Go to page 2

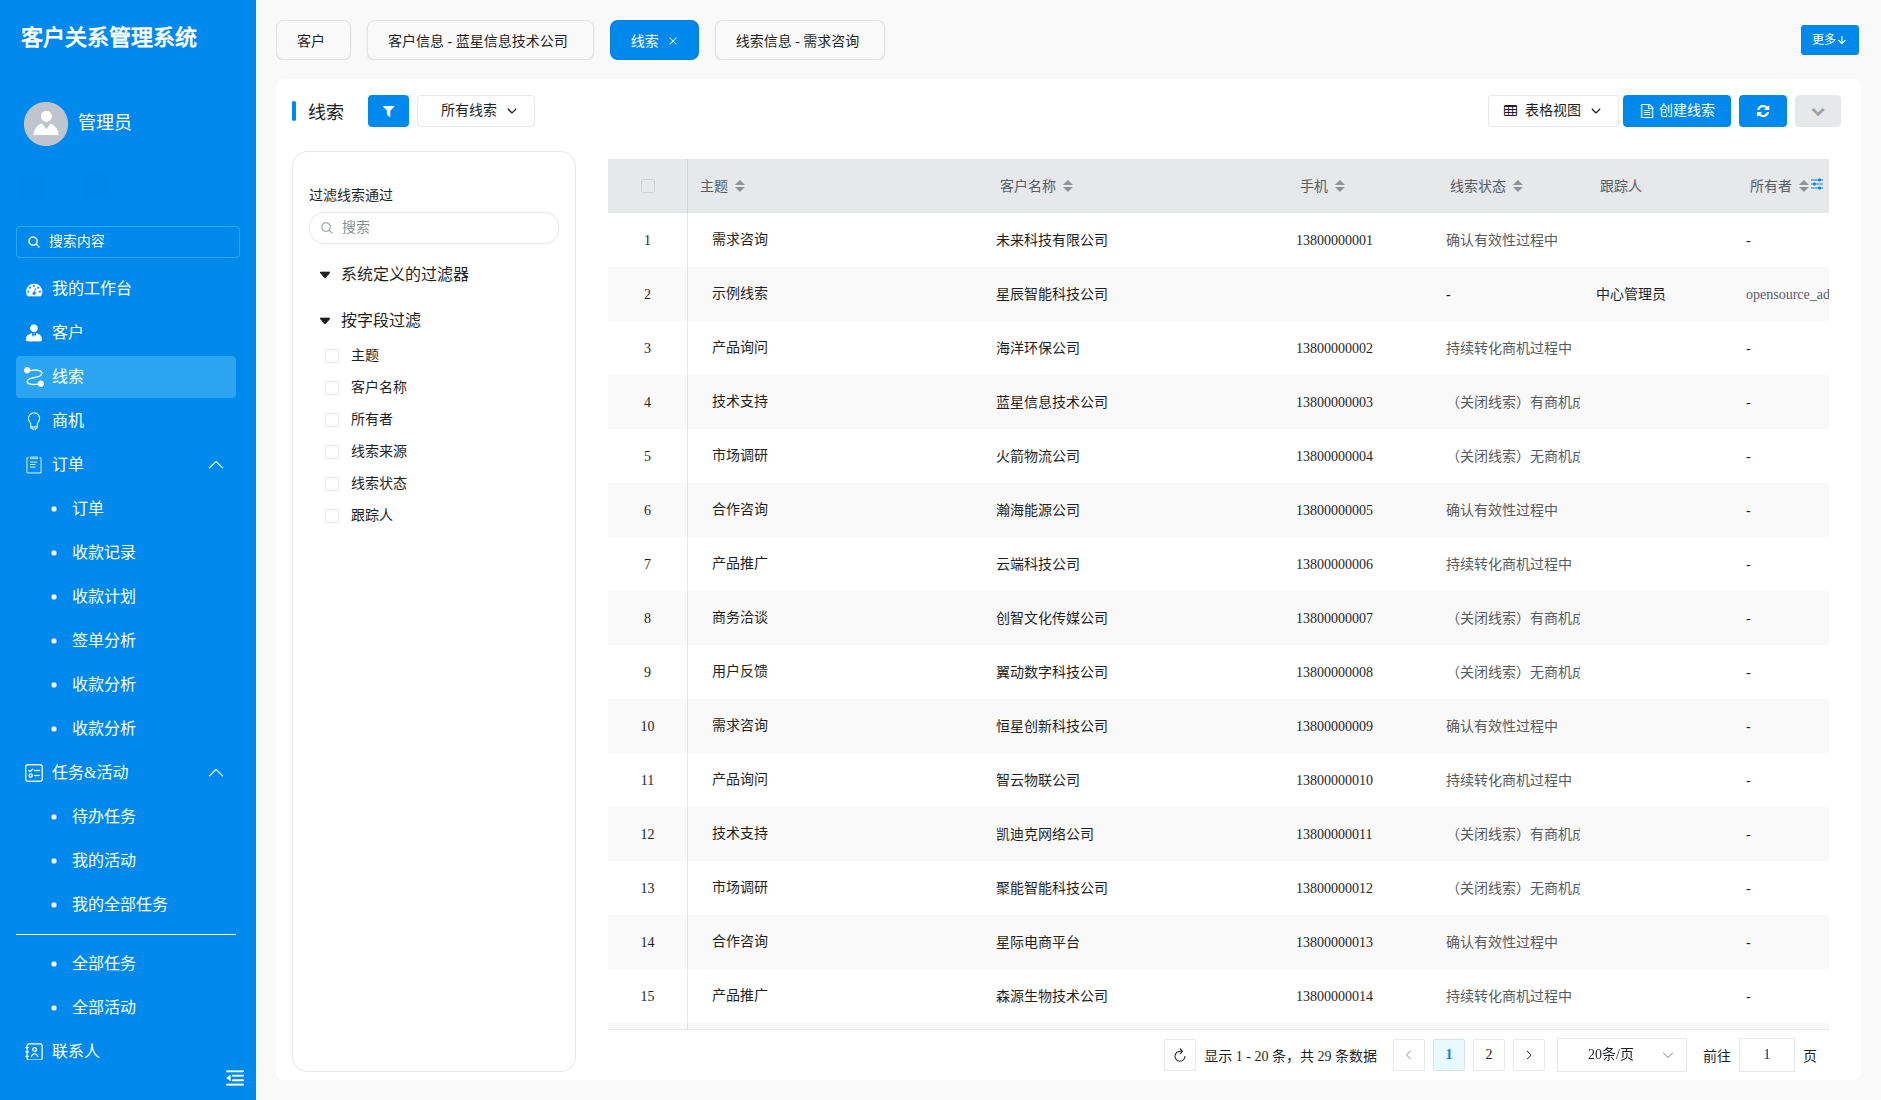point(1489,1055)
